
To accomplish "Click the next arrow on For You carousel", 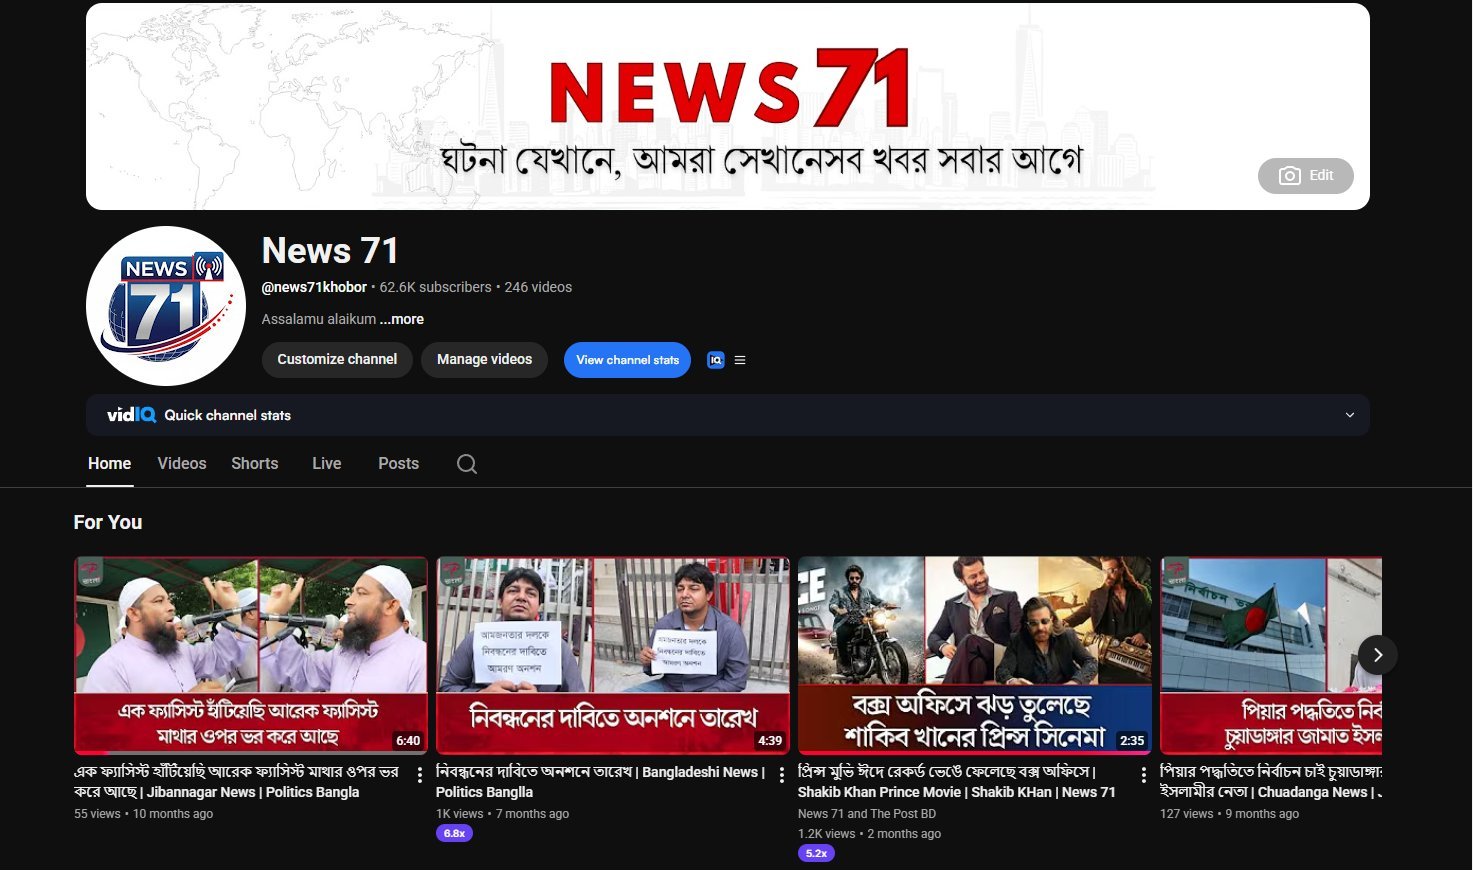I will [1378, 655].
